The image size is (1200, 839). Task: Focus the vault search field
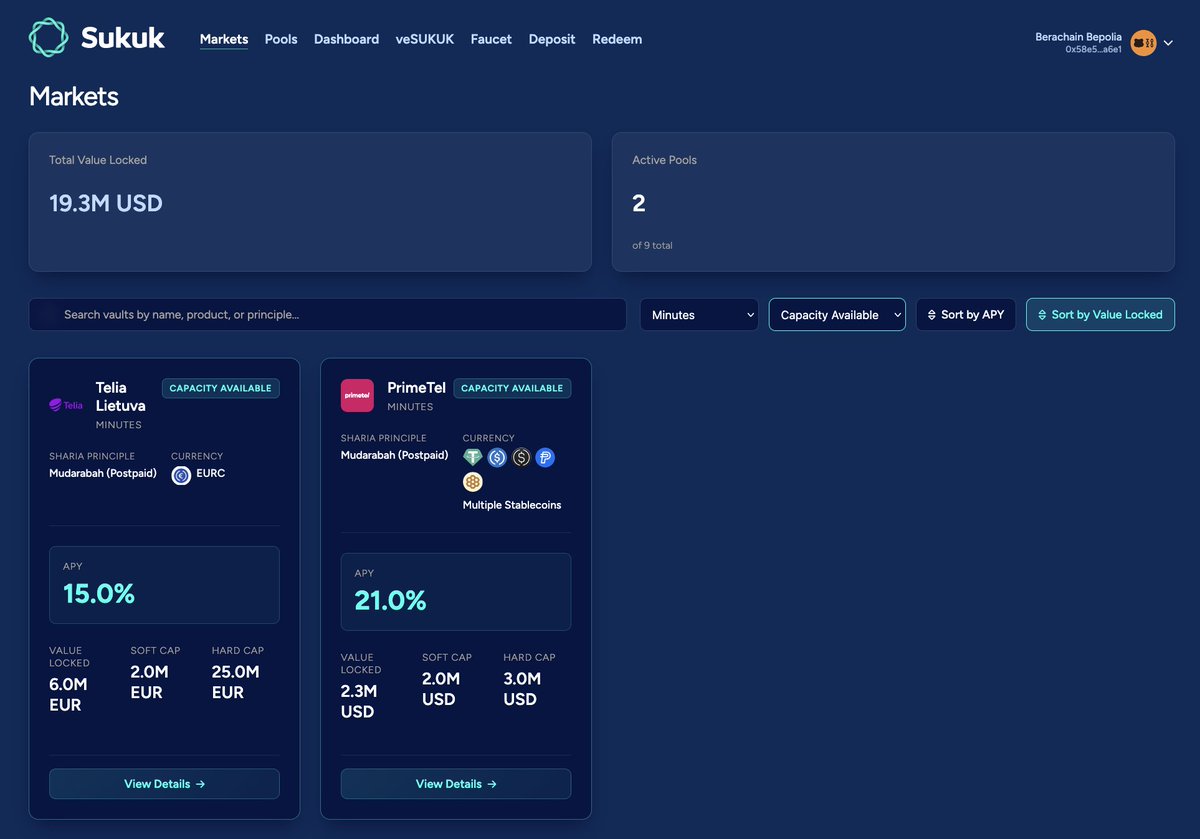pos(328,314)
